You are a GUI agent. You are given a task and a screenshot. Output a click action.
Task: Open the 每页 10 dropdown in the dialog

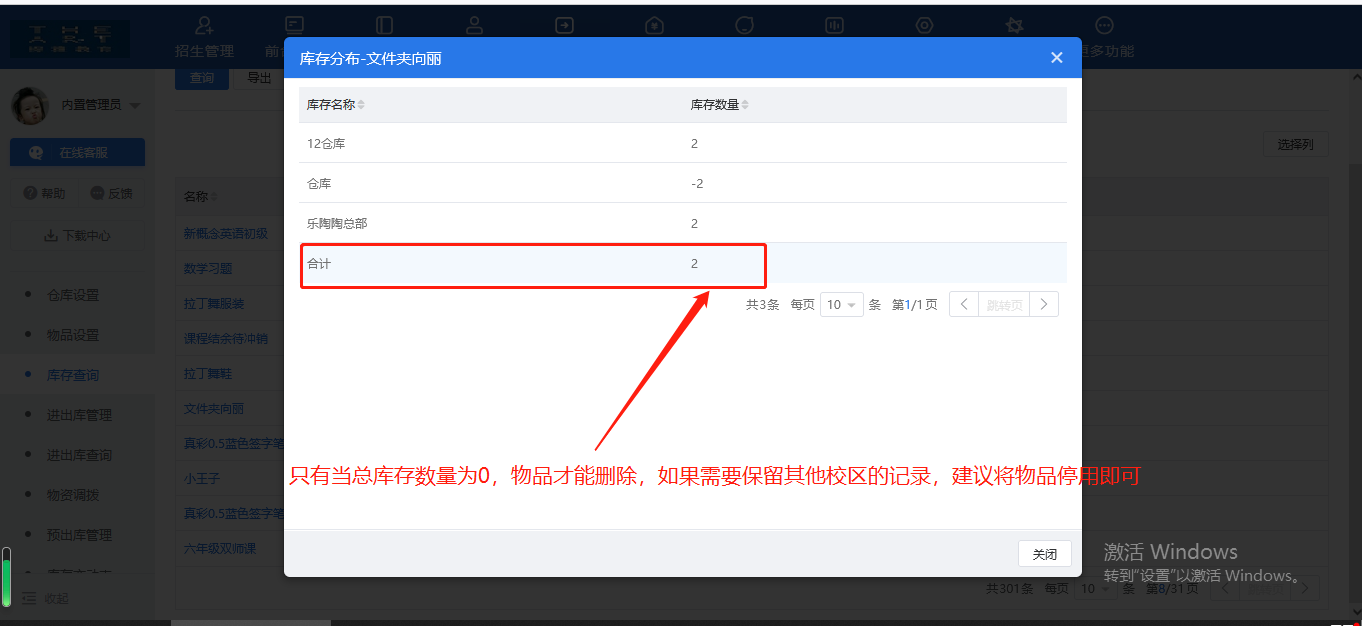click(x=841, y=305)
